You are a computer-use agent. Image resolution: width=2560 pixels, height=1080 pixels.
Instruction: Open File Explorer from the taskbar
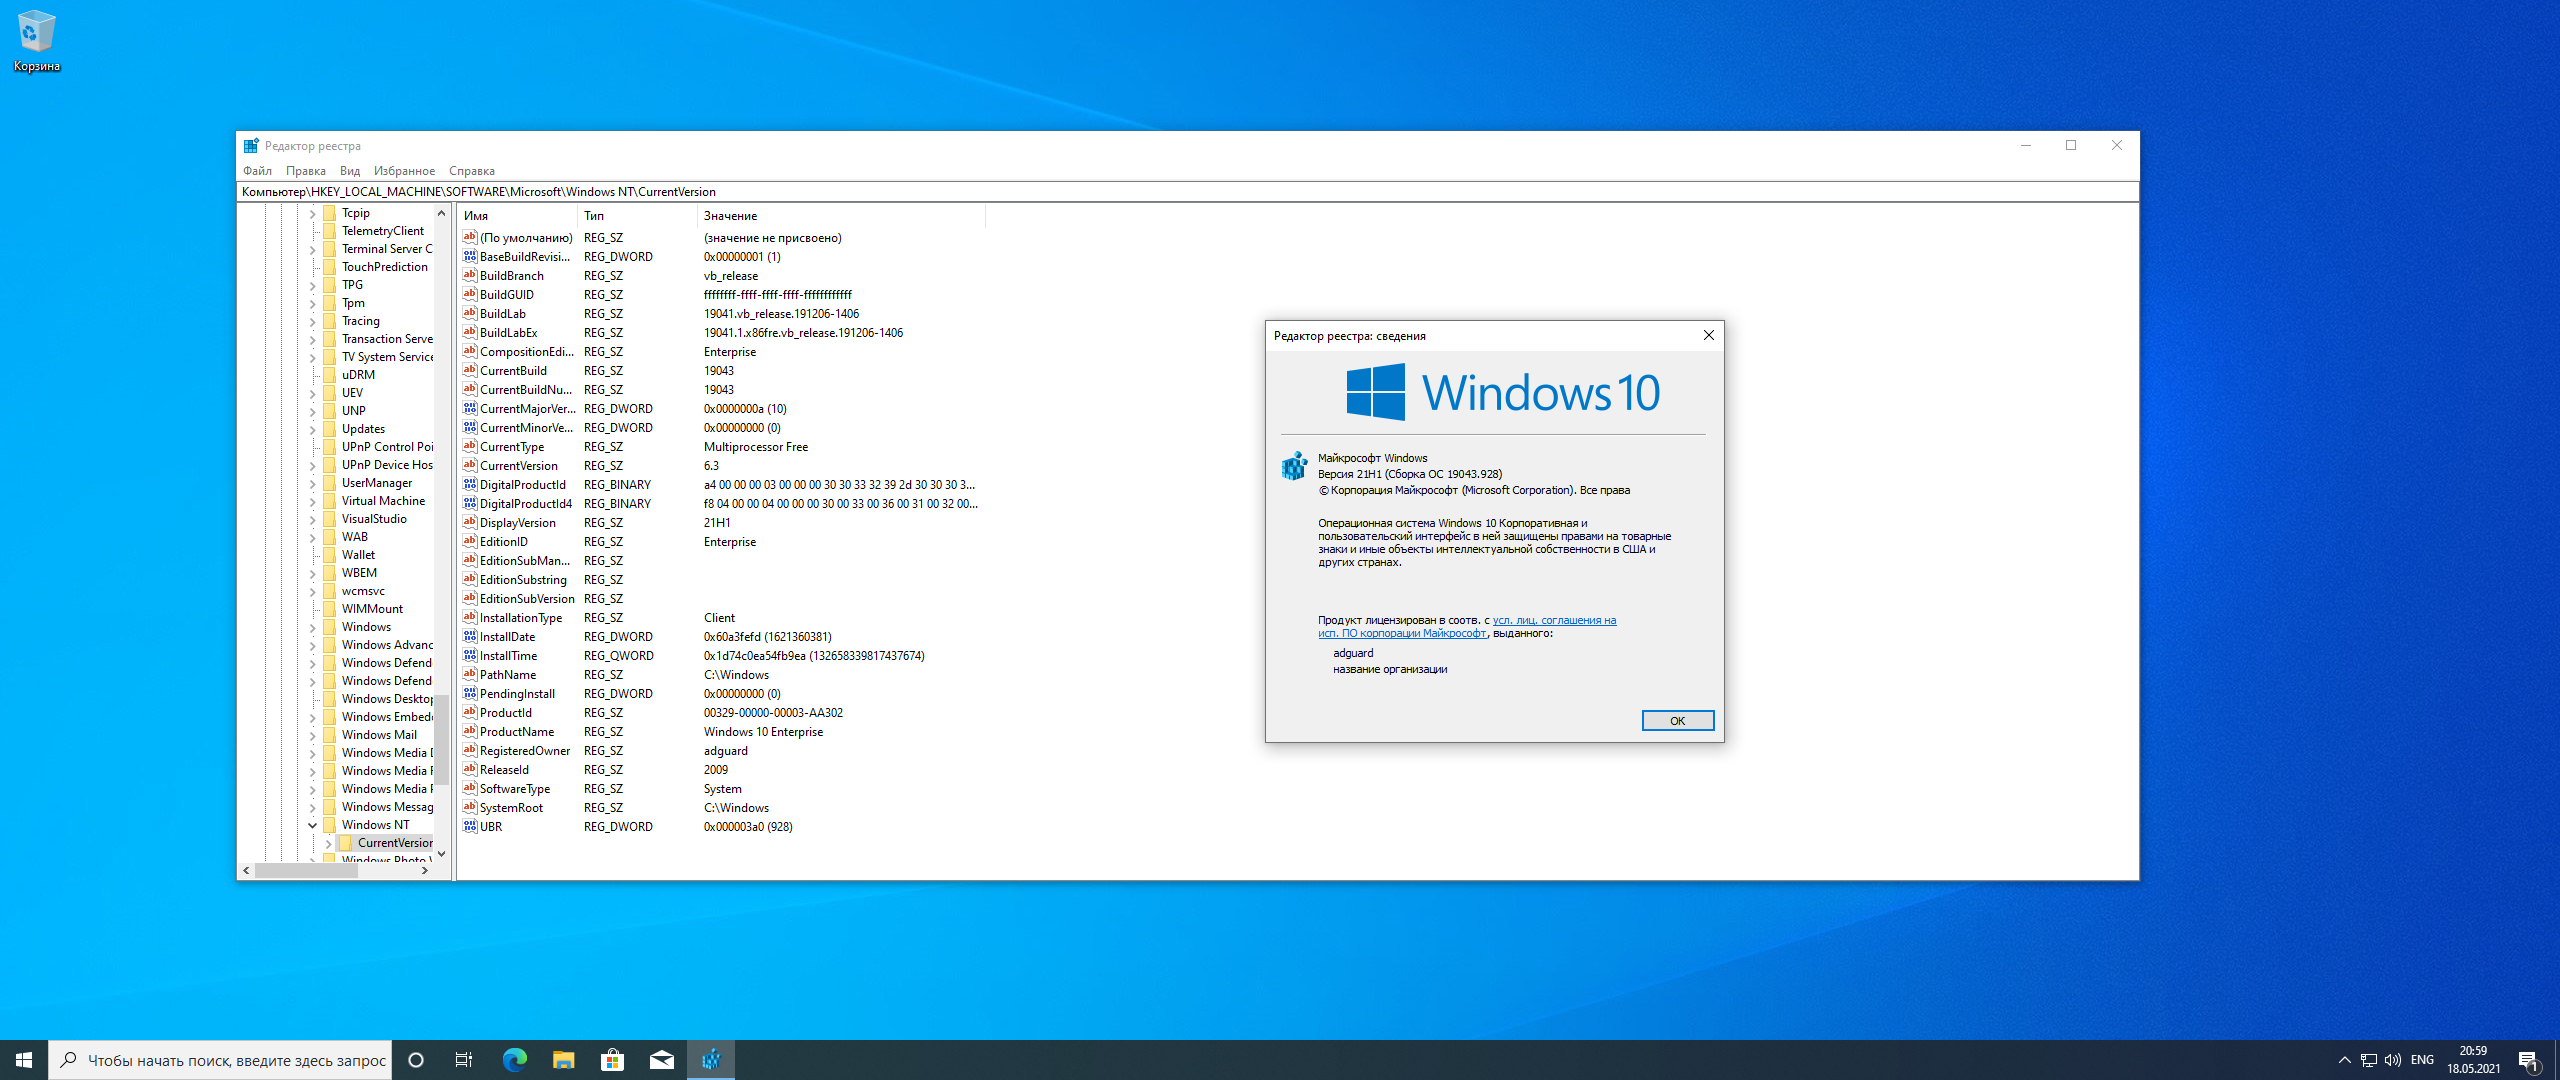click(563, 1060)
